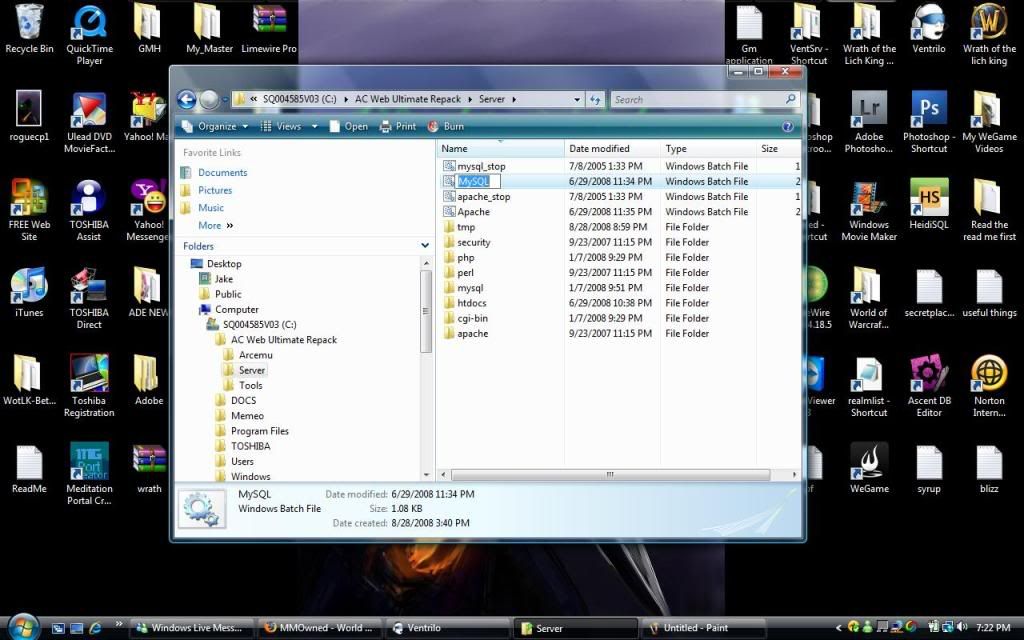Select cgi-bin folder in file list
Image resolution: width=1024 pixels, height=640 pixels.
472,318
